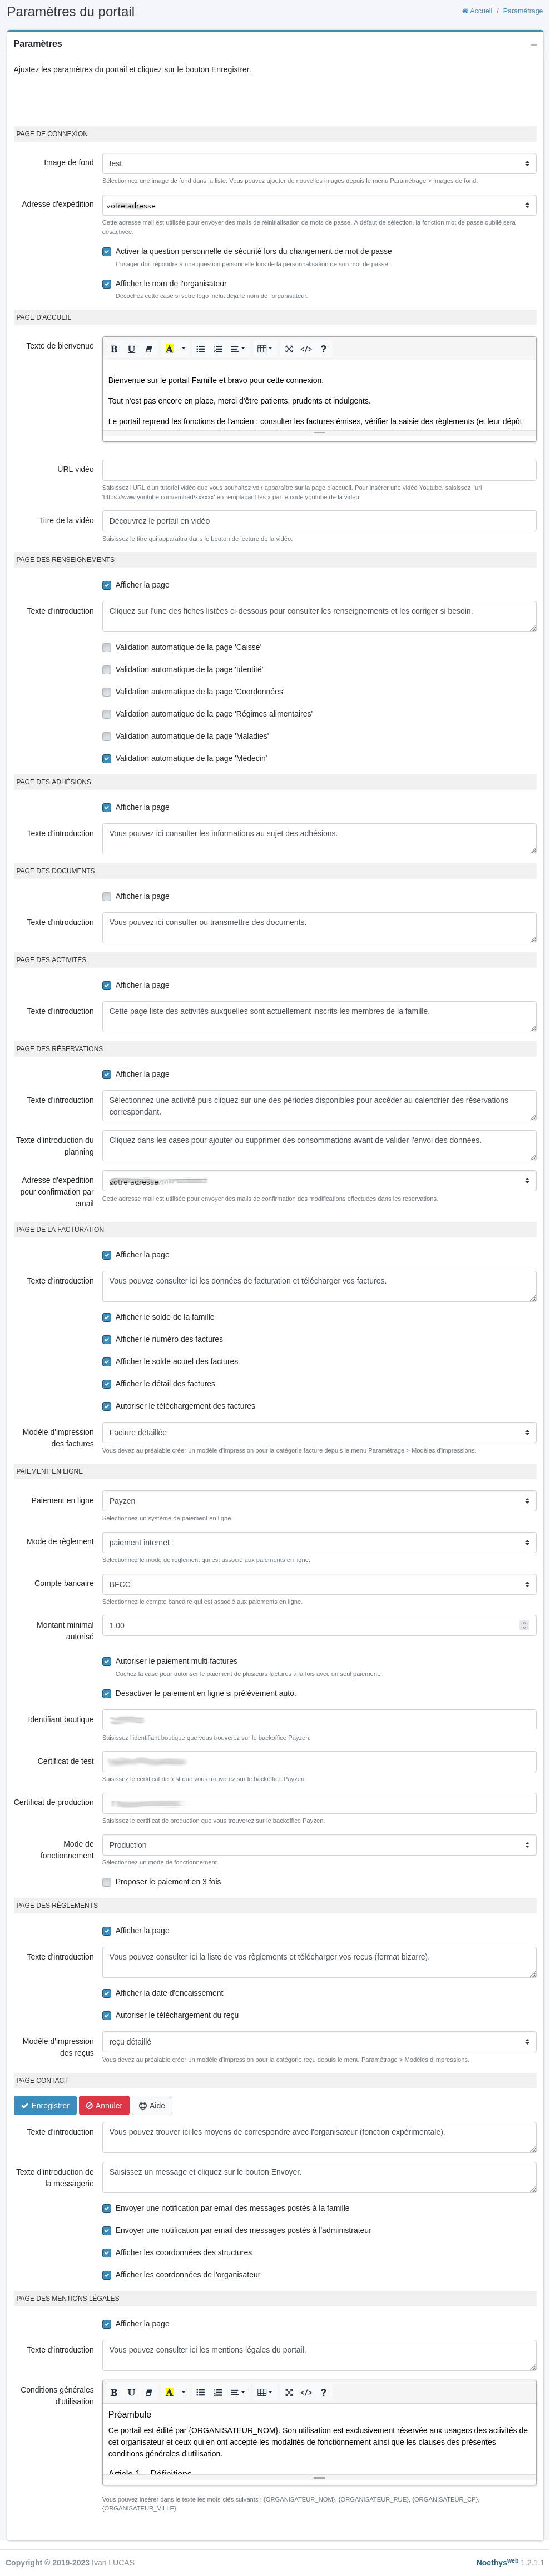Uncheck 'Afficher le solde de la famille'
The image size is (550, 2576).
pos(107,1317)
